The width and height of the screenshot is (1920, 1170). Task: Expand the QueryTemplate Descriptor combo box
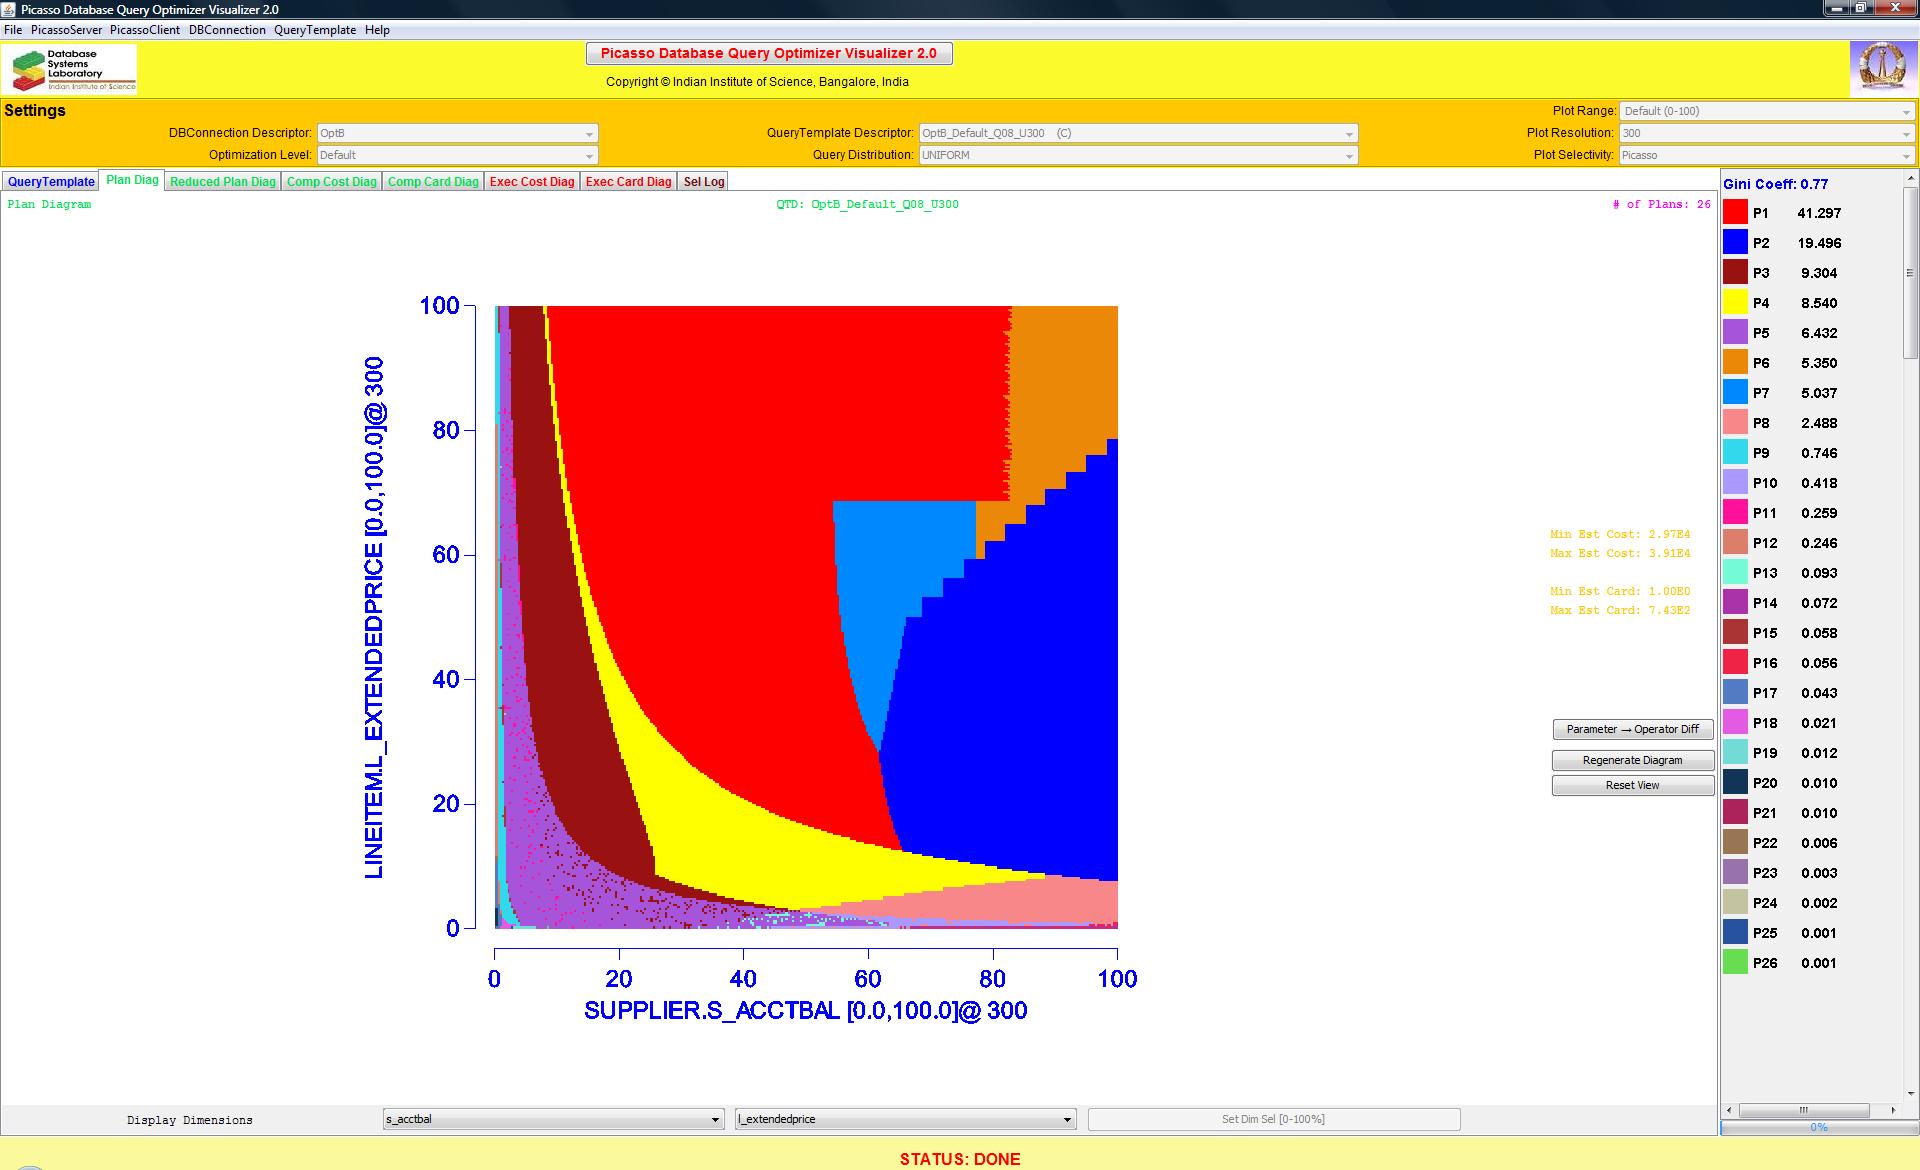pyautogui.click(x=1137, y=133)
